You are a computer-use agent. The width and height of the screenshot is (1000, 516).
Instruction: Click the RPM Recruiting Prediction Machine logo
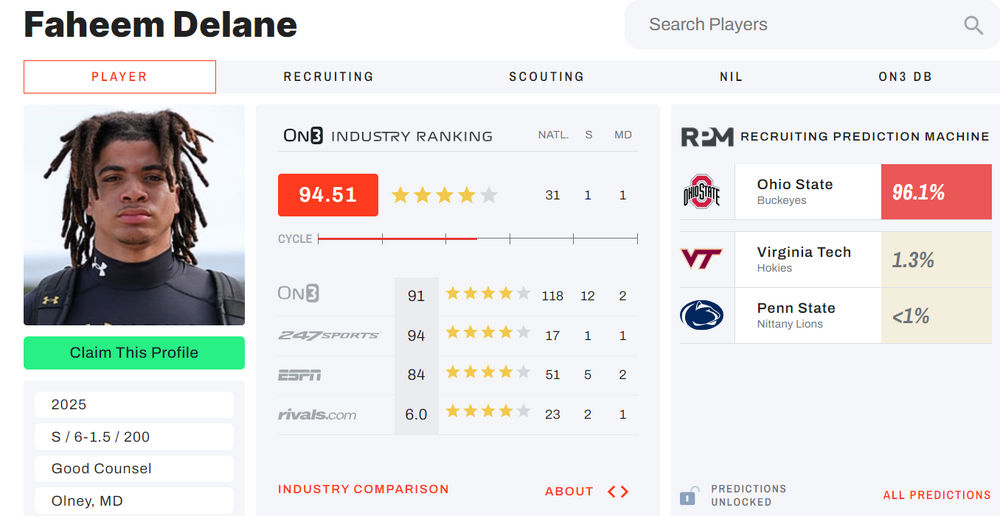pyautogui.click(x=707, y=137)
